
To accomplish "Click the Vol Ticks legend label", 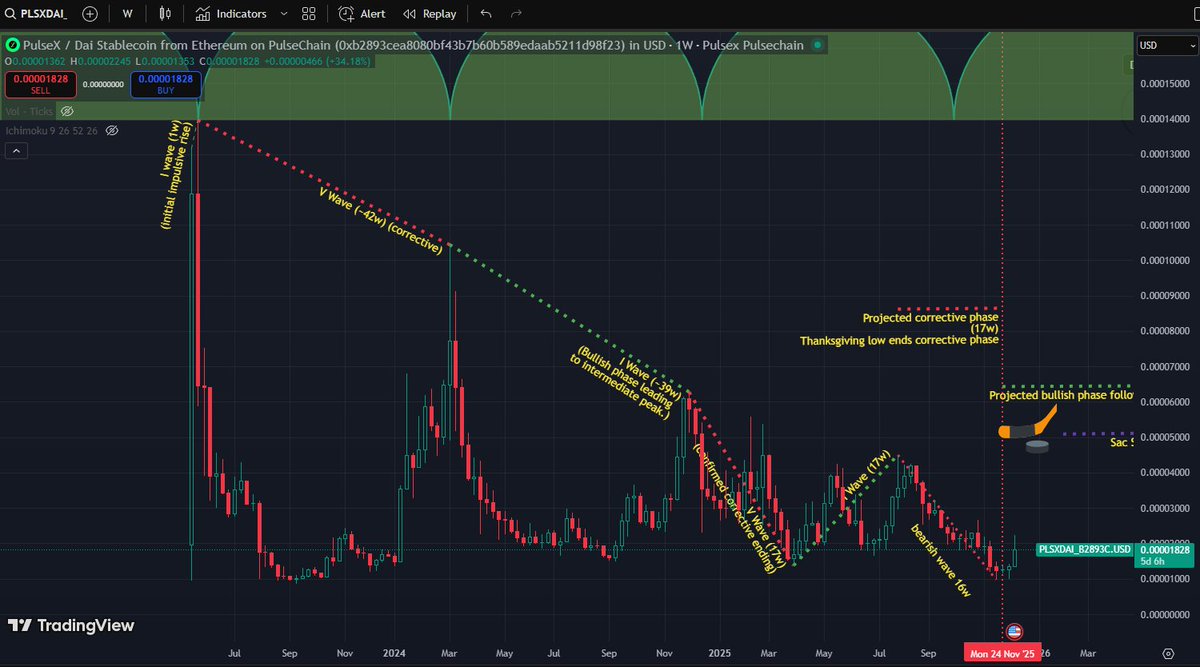I will [29, 111].
